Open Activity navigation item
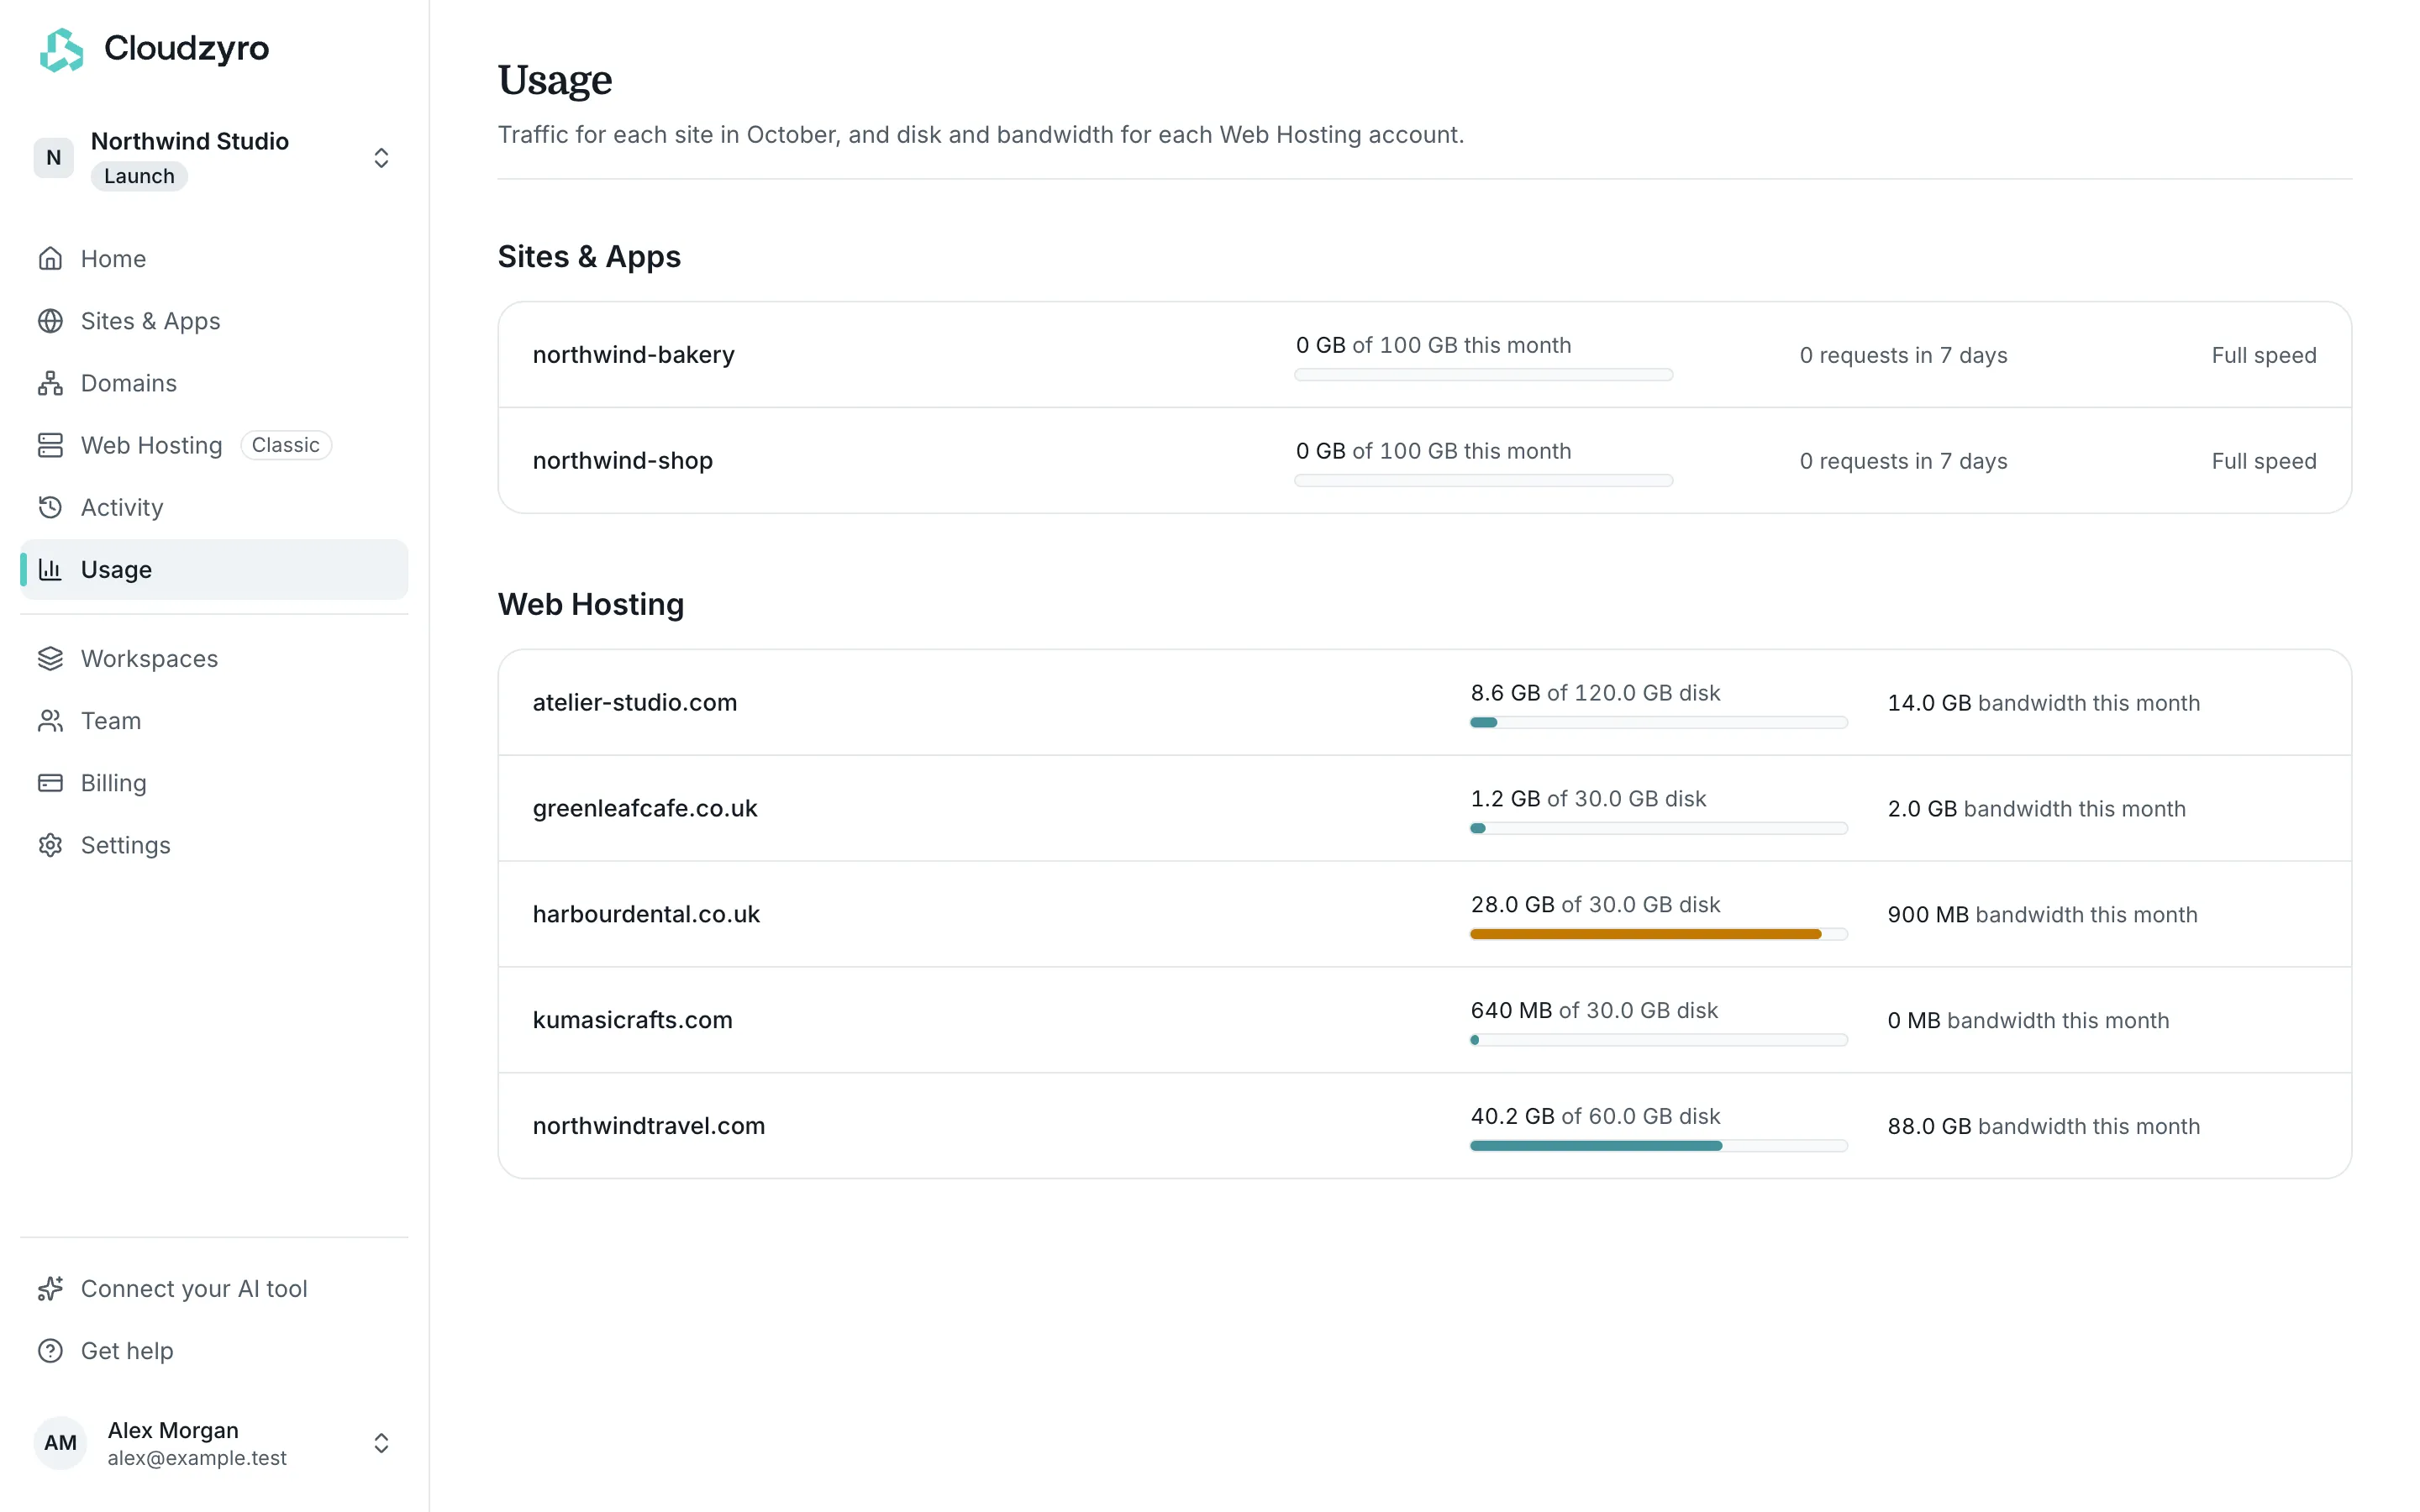The height and width of the screenshot is (1512, 2420). click(x=214, y=507)
